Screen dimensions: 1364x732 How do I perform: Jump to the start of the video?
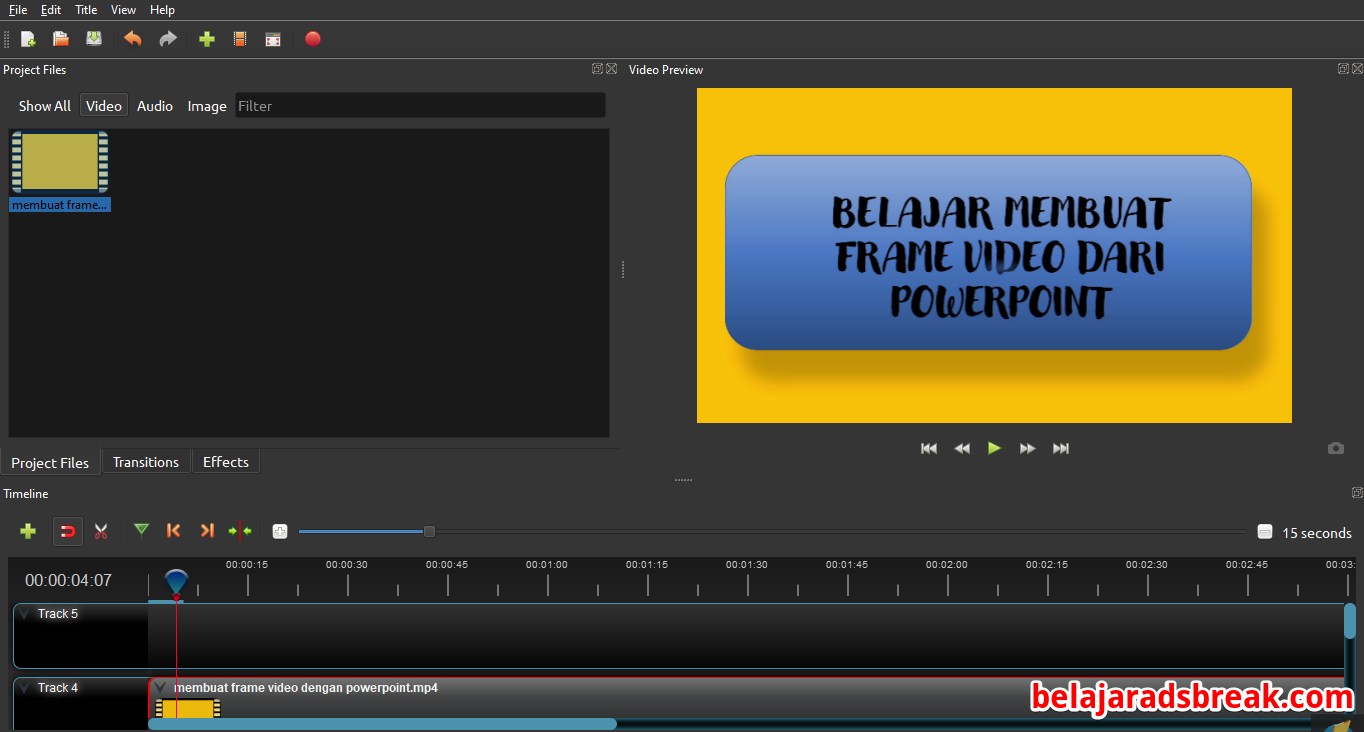point(929,448)
